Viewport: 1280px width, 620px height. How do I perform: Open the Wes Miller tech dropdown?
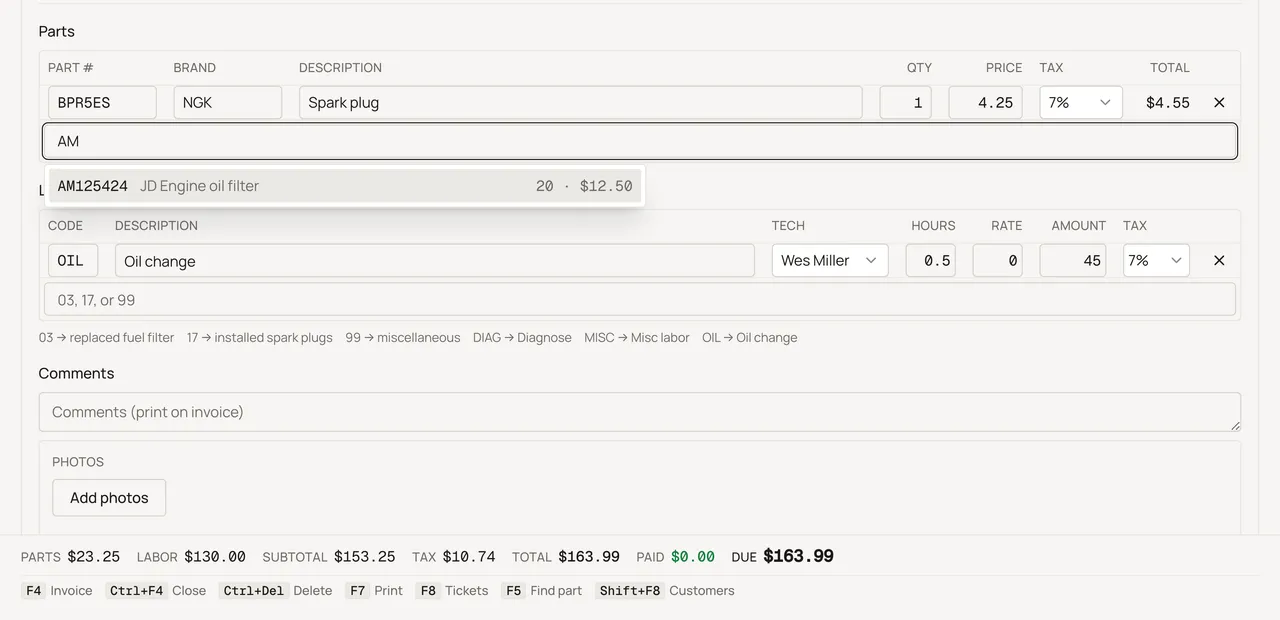point(830,260)
